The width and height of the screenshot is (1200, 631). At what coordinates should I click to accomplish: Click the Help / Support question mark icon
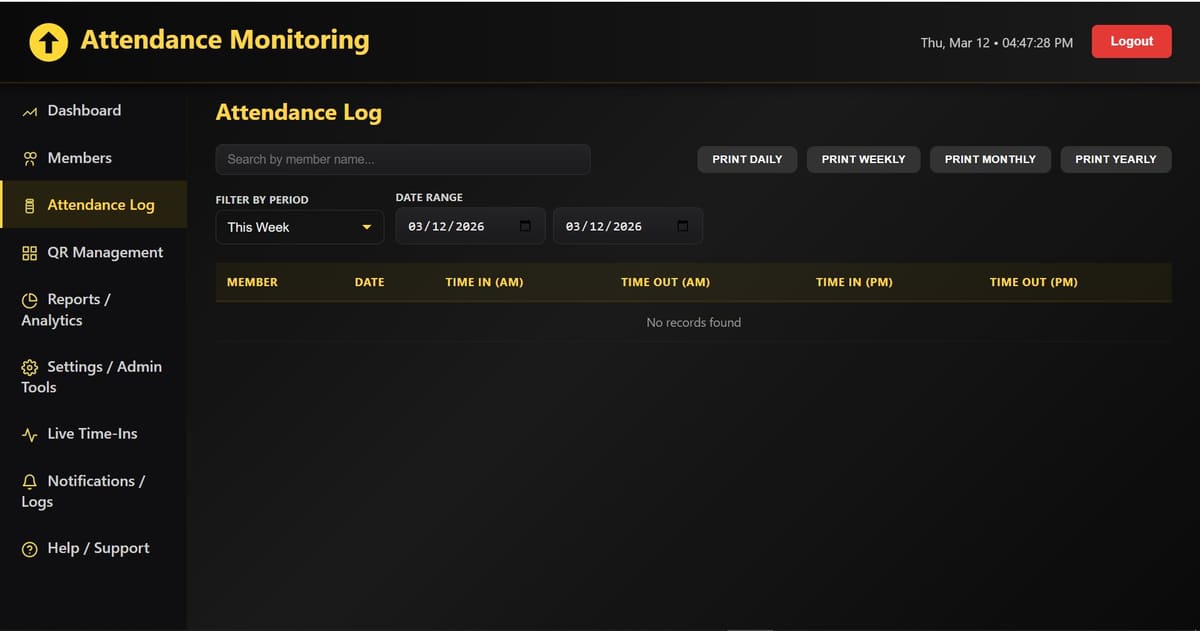pyautogui.click(x=30, y=549)
